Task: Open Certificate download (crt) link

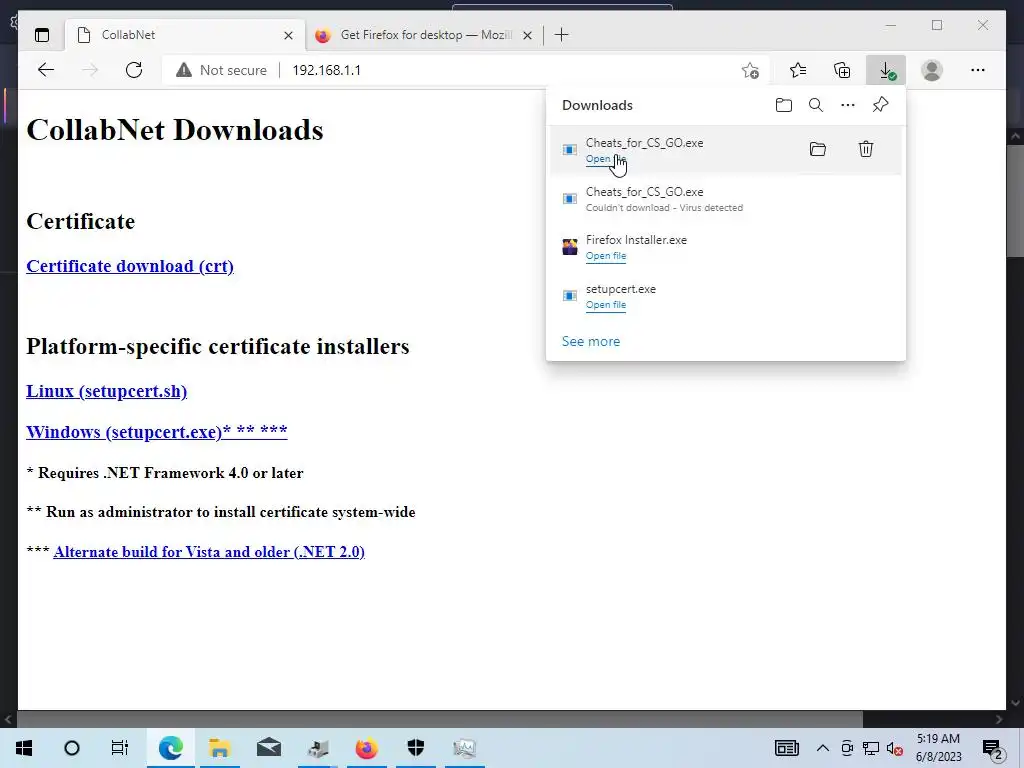Action: tap(130, 266)
